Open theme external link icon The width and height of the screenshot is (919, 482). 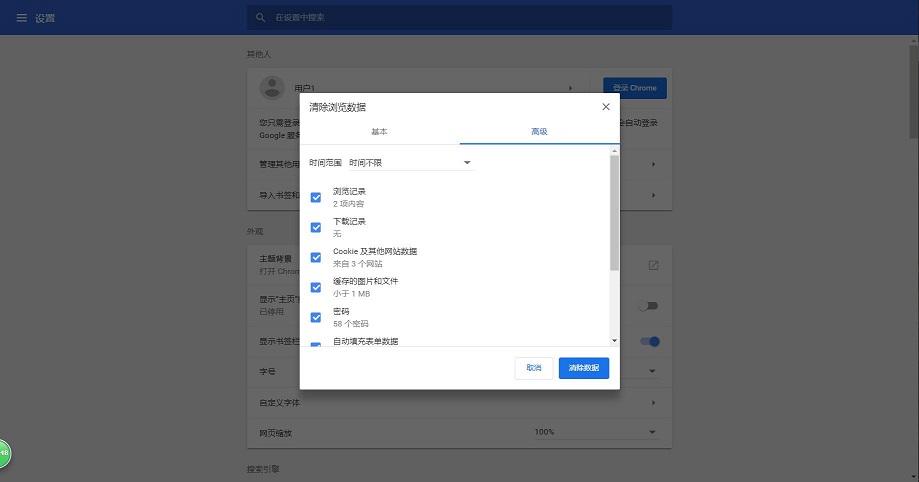[653, 265]
